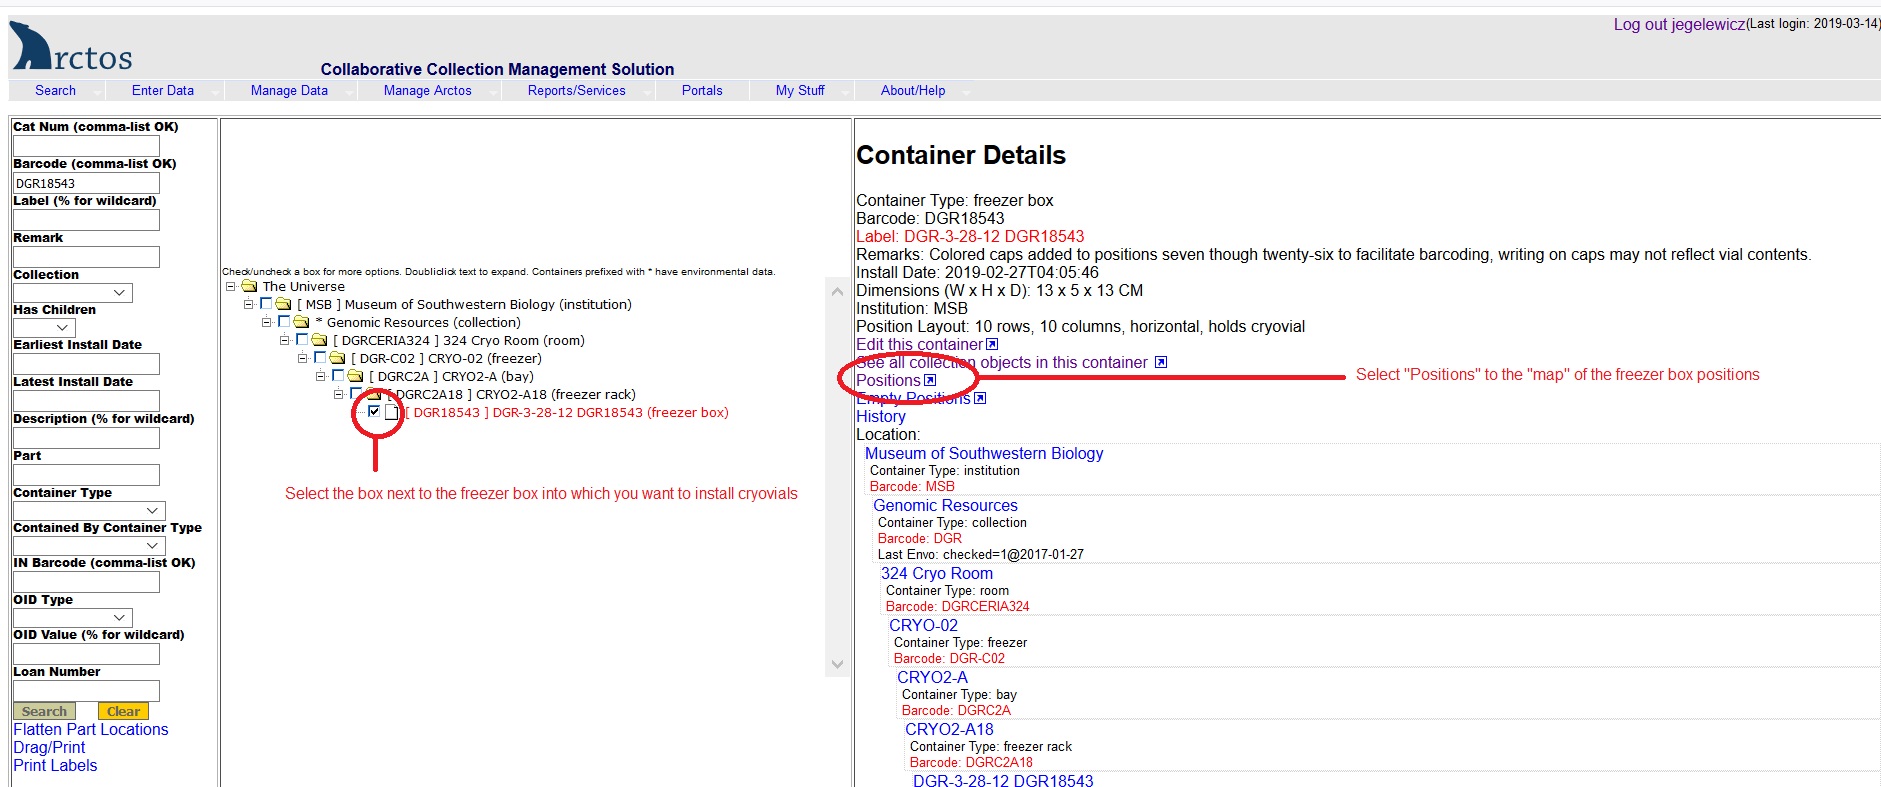Open the Container Type dropdown
This screenshot has height=787, width=1881.
coord(89,511)
